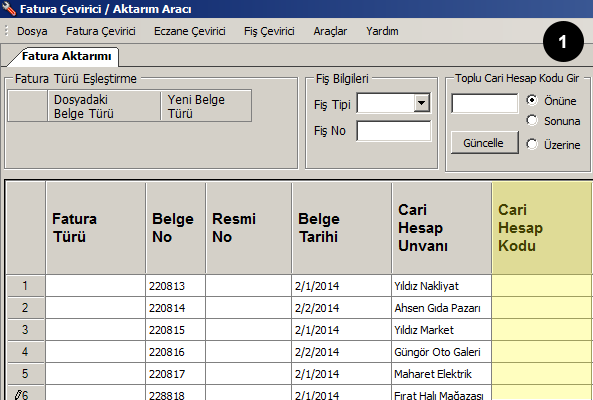
Task: Select the Üzerine radio button
Action: pos(532,144)
